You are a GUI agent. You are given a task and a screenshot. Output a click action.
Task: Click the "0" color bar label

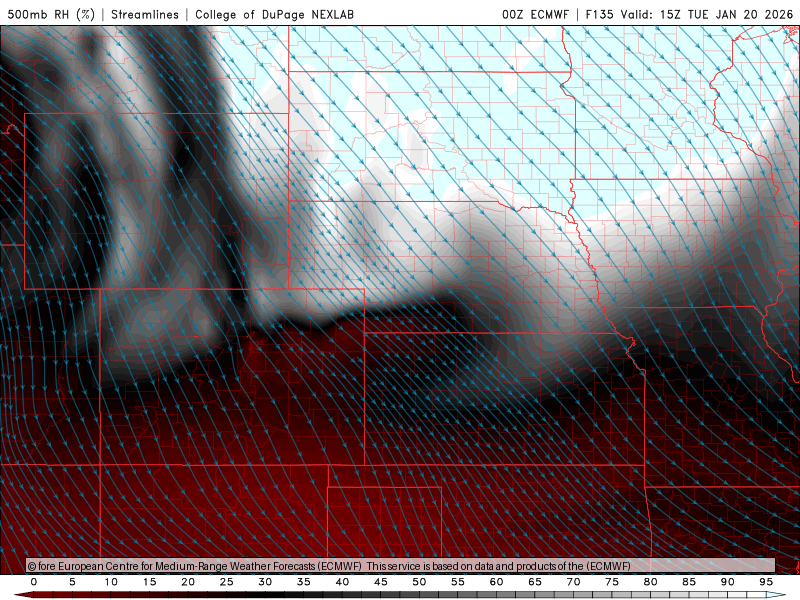[x=34, y=582]
